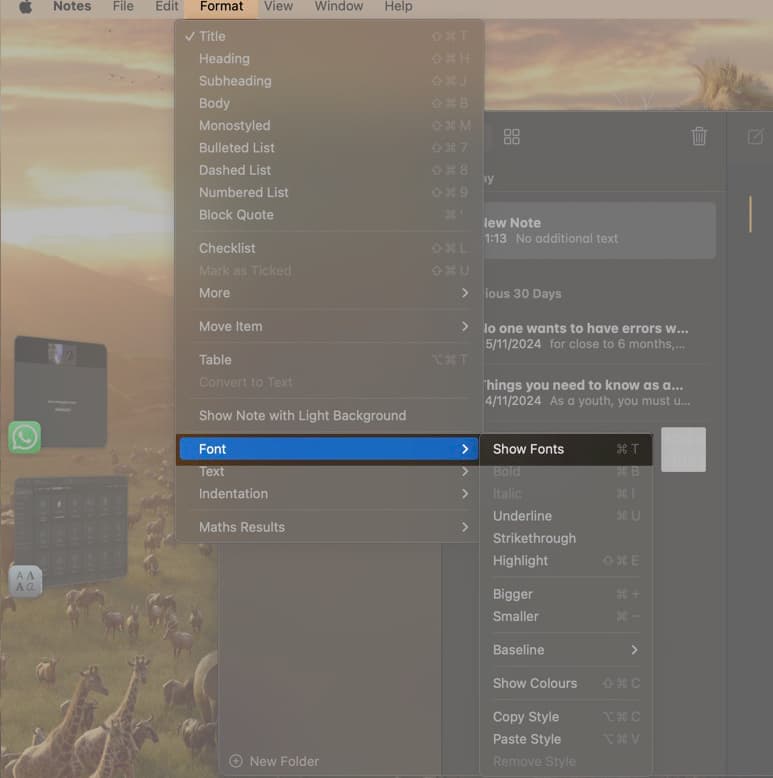
Task: Choose Show Note with Light Background
Action: point(328,415)
